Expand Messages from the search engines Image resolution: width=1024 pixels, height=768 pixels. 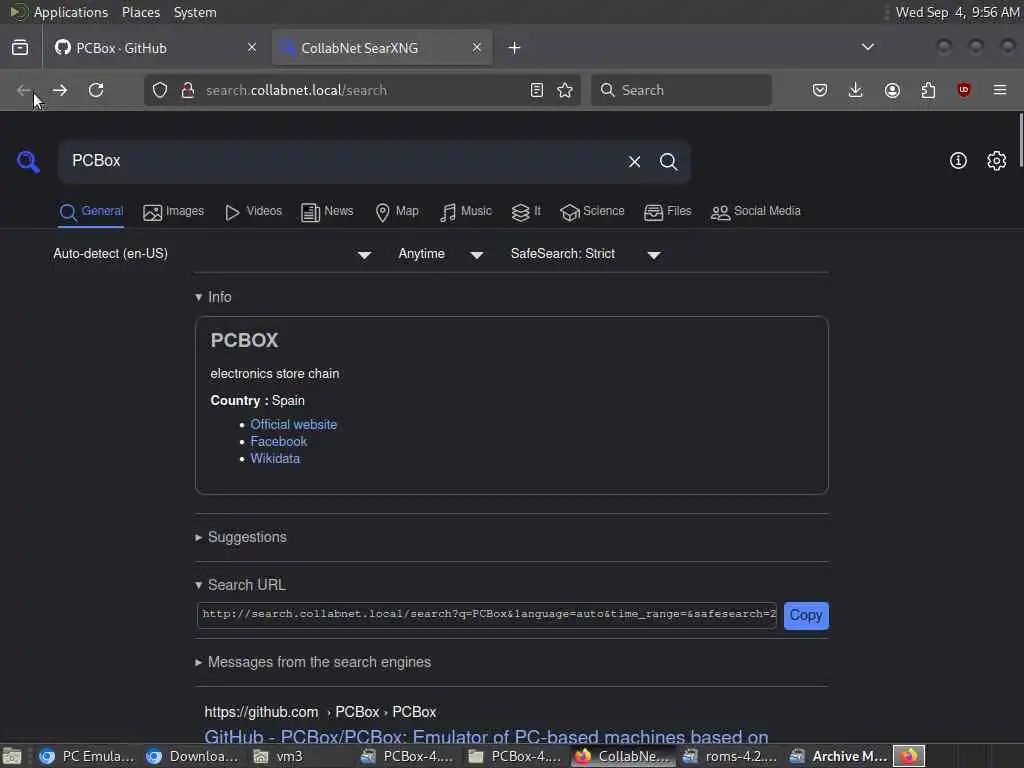[313, 662]
